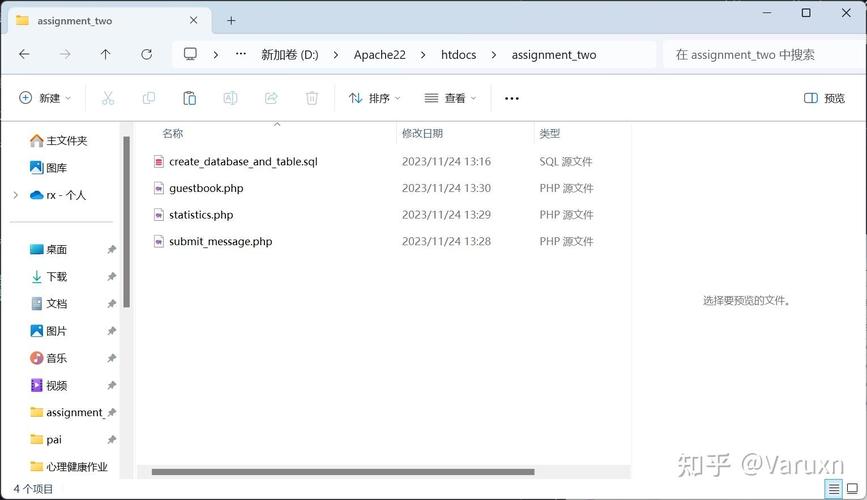
Task: Select submit_message.php file icon
Action: pyautogui.click(x=159, y=241)
